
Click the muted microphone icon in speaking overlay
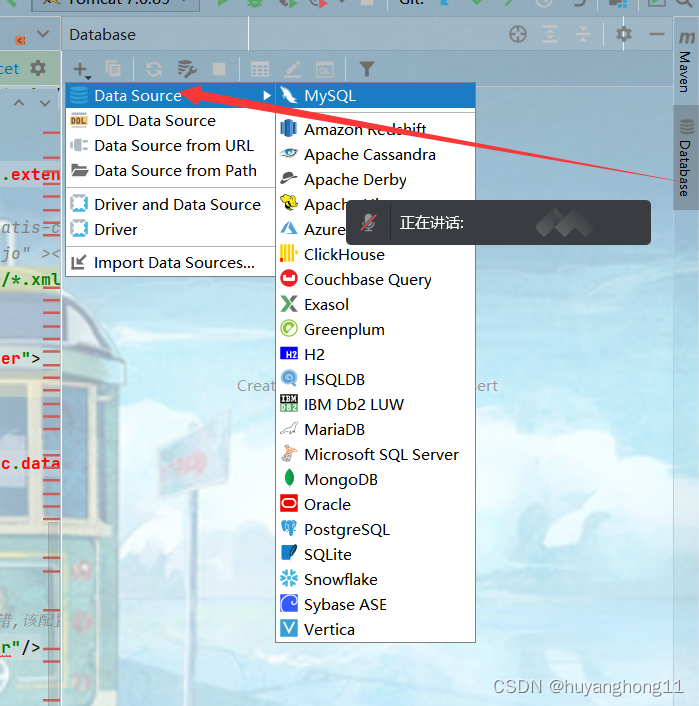tap(368, 222)
